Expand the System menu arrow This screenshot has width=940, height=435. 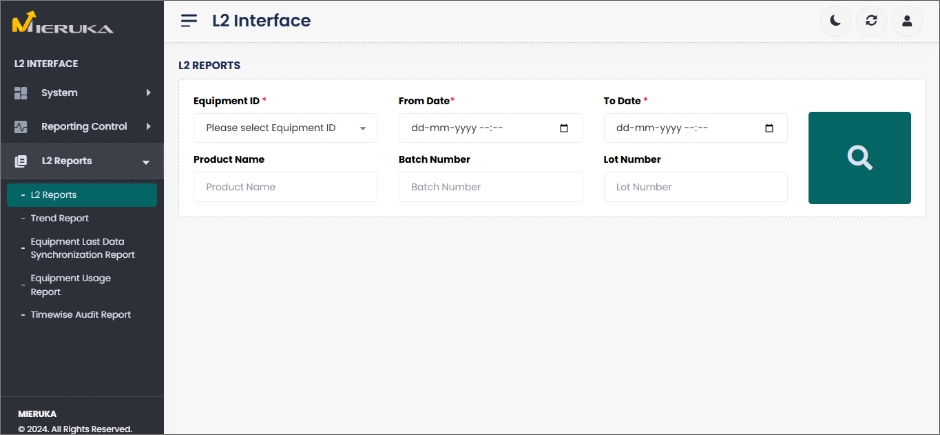(x=148, y=93)
